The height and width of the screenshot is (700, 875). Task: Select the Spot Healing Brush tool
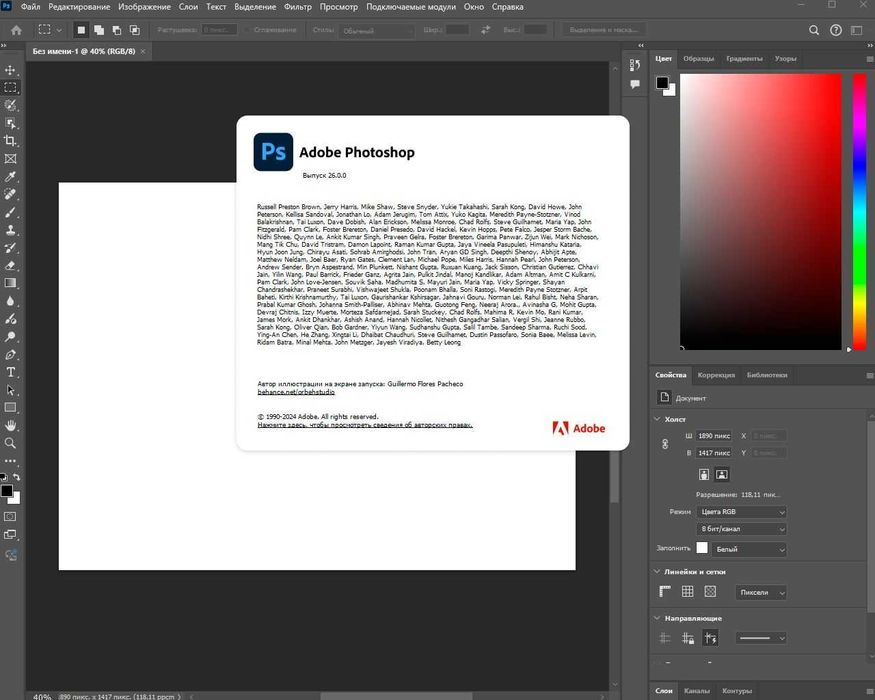[x=10, y=194]
